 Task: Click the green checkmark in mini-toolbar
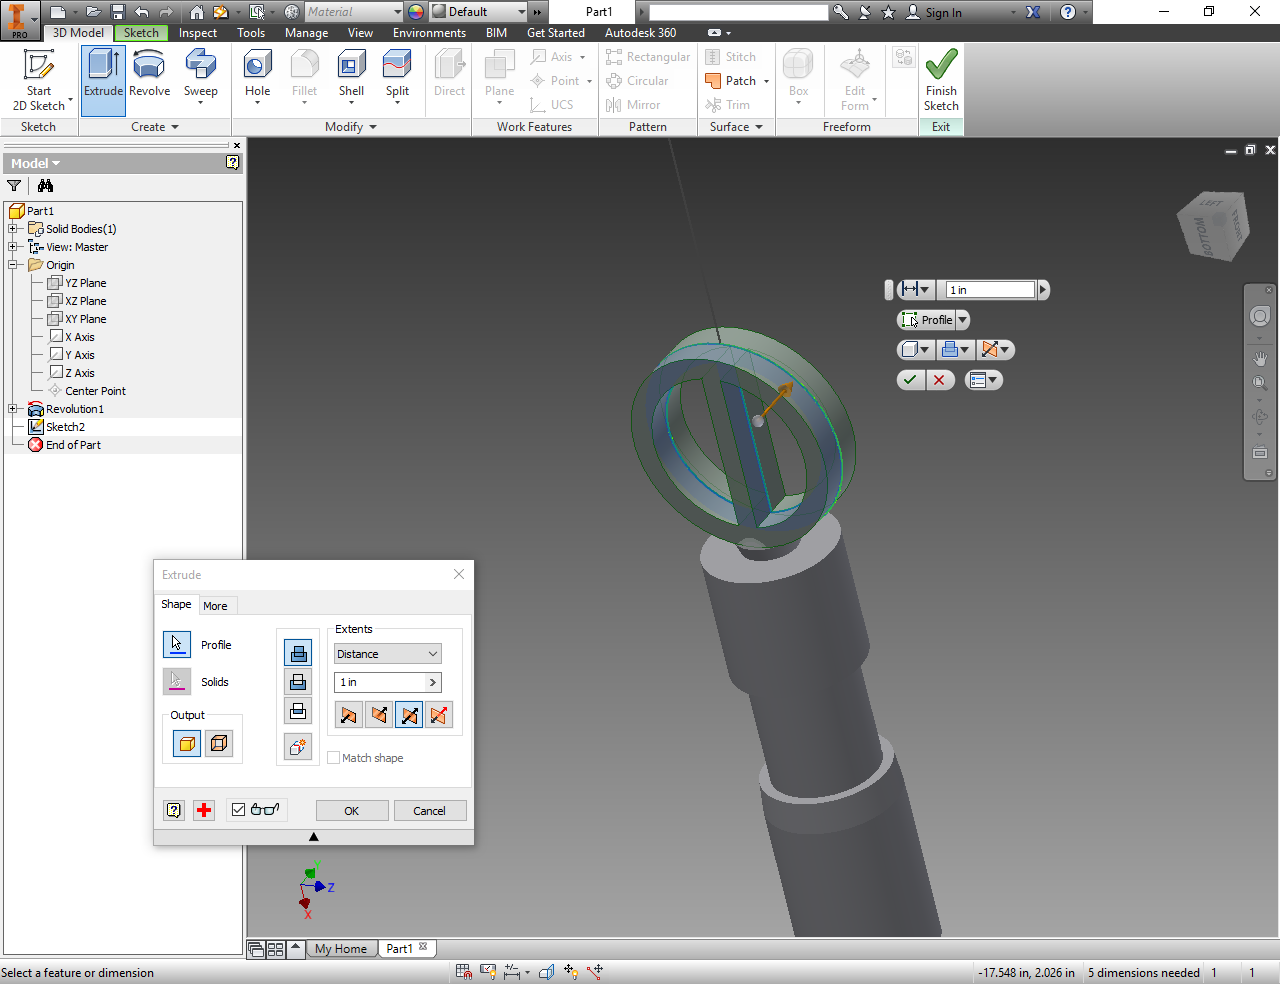pos(910,380)
